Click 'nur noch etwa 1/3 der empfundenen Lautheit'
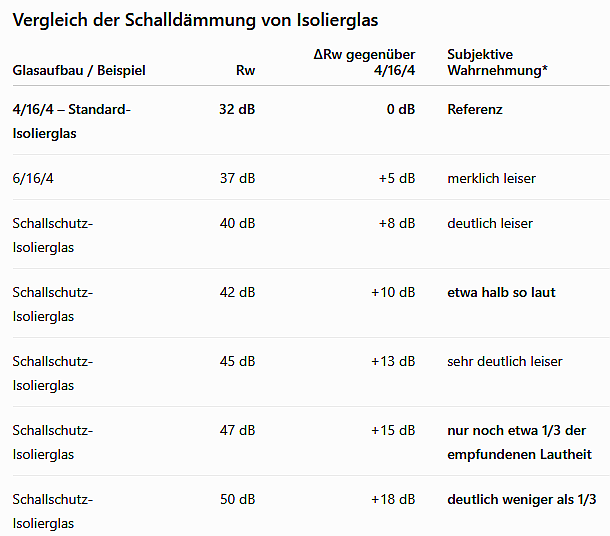Image resolution: width=610 pixels, height=536 pixels. click(519, 442)
